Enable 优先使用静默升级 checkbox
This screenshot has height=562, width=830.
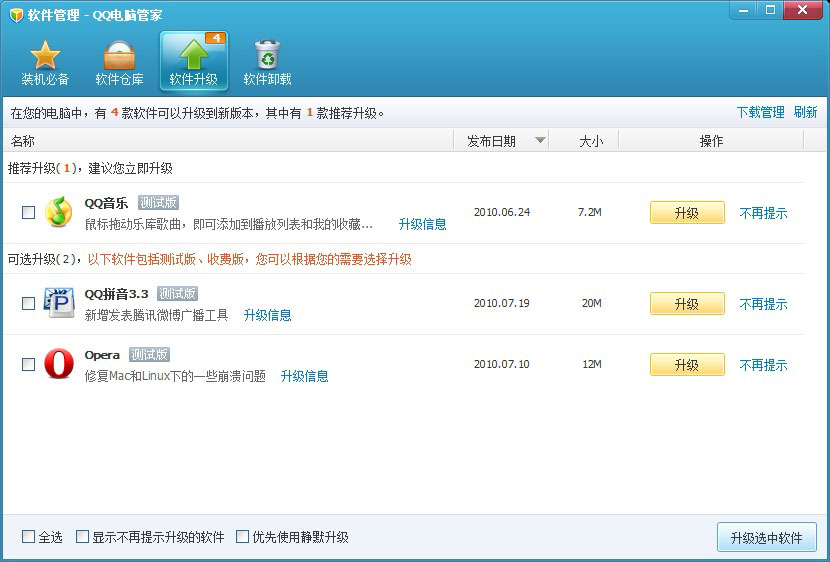tap(242, 537)
